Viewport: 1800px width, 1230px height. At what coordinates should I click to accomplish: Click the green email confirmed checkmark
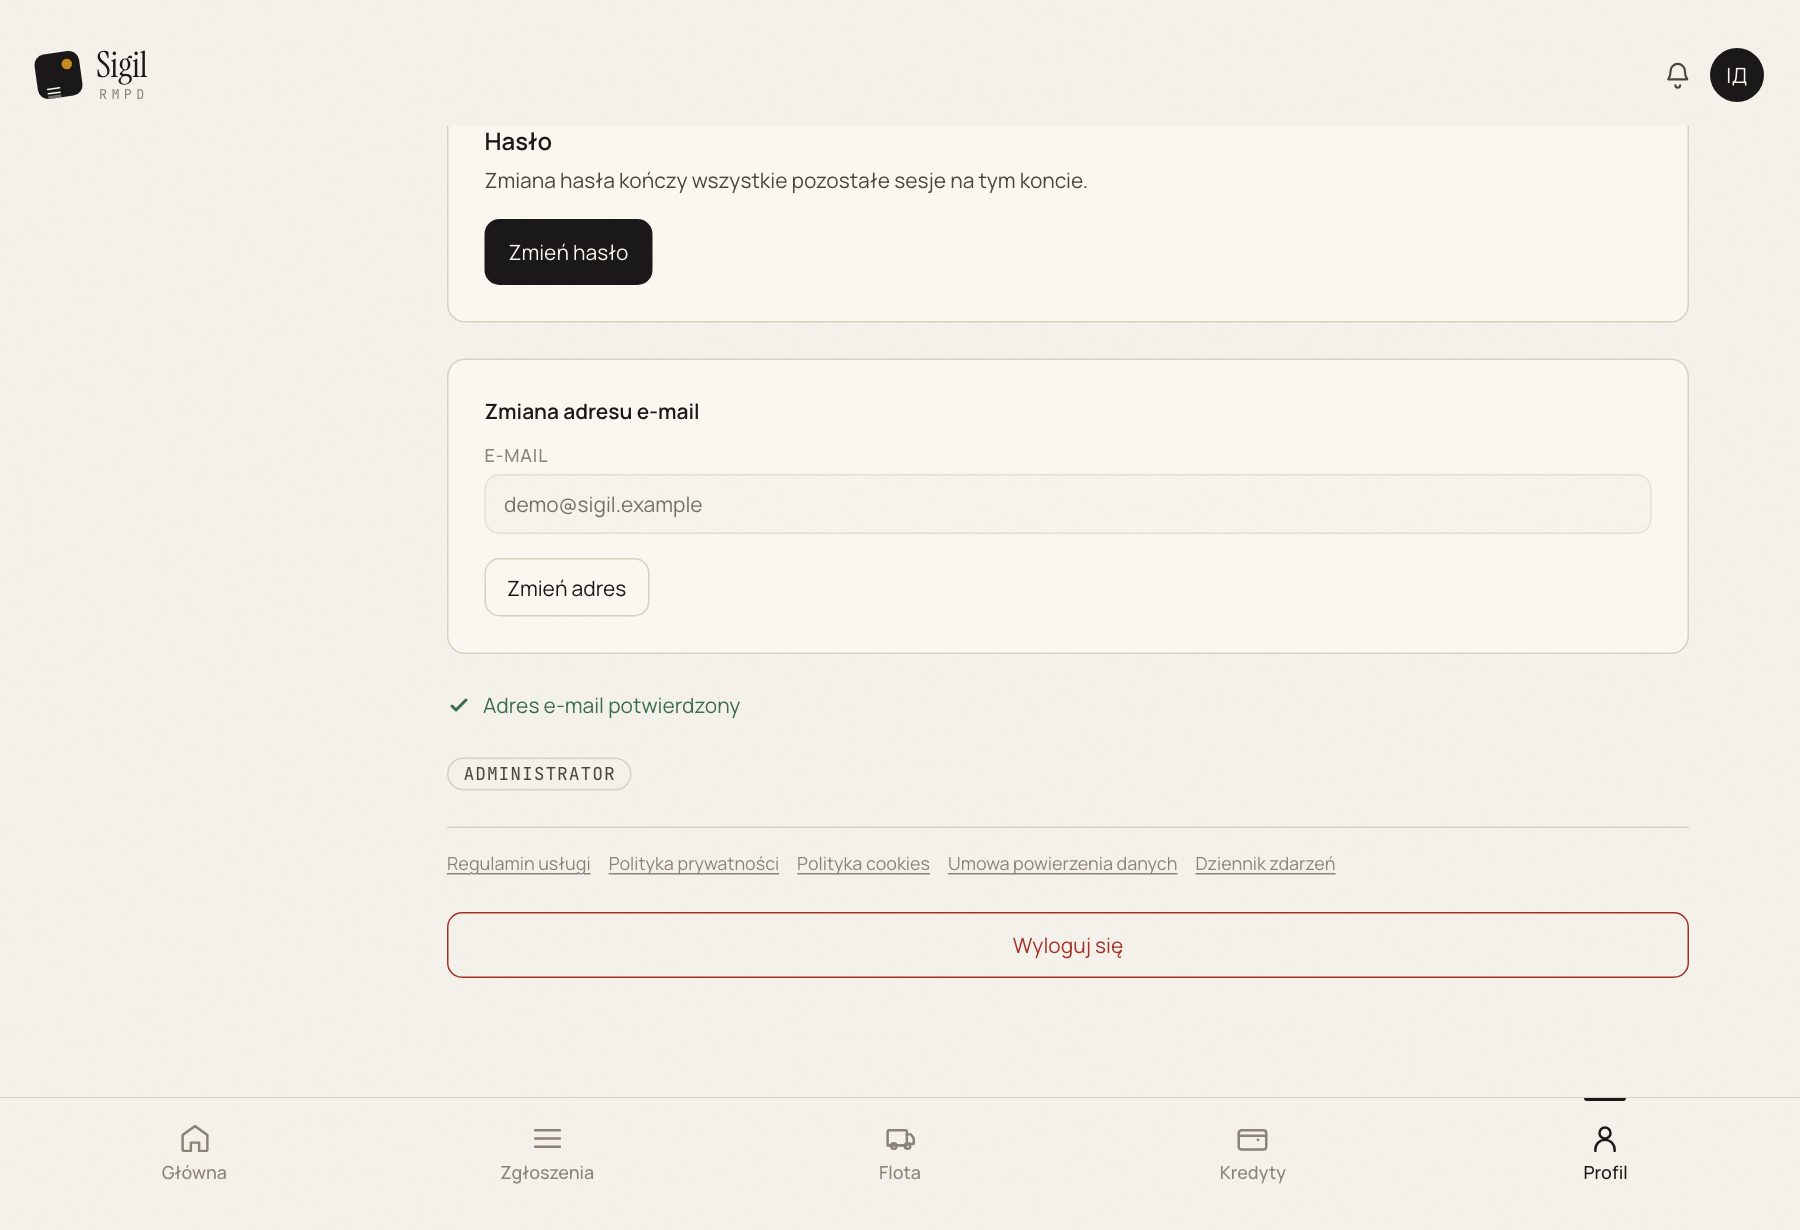click(459, 705)
